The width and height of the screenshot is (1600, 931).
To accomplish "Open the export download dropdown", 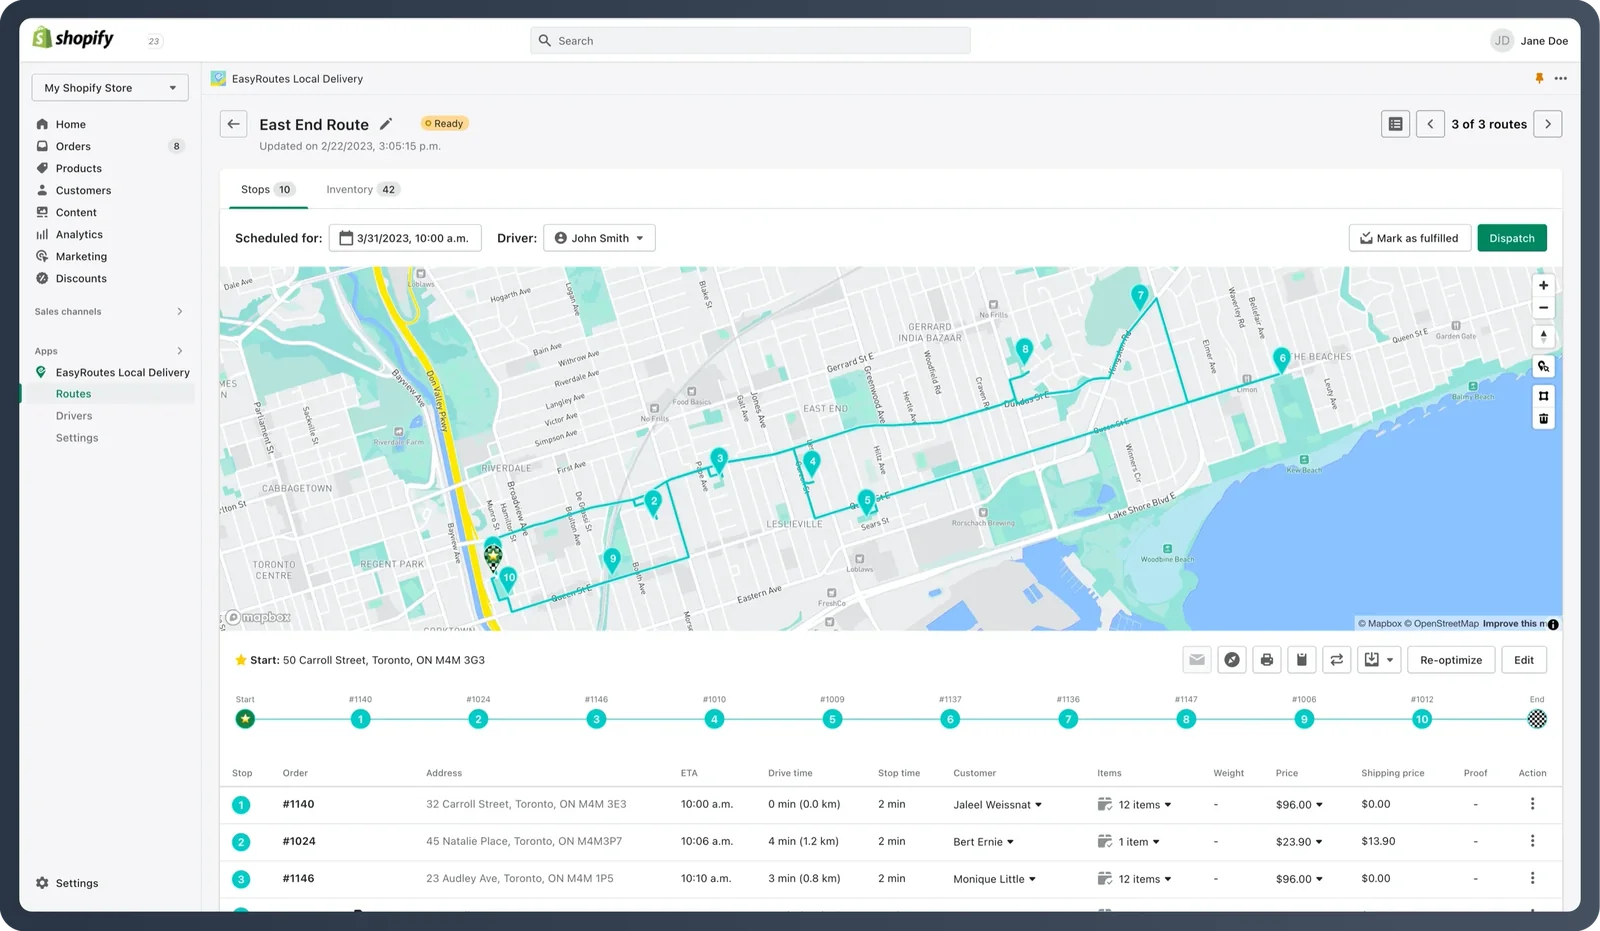I will coord(1379,660).
